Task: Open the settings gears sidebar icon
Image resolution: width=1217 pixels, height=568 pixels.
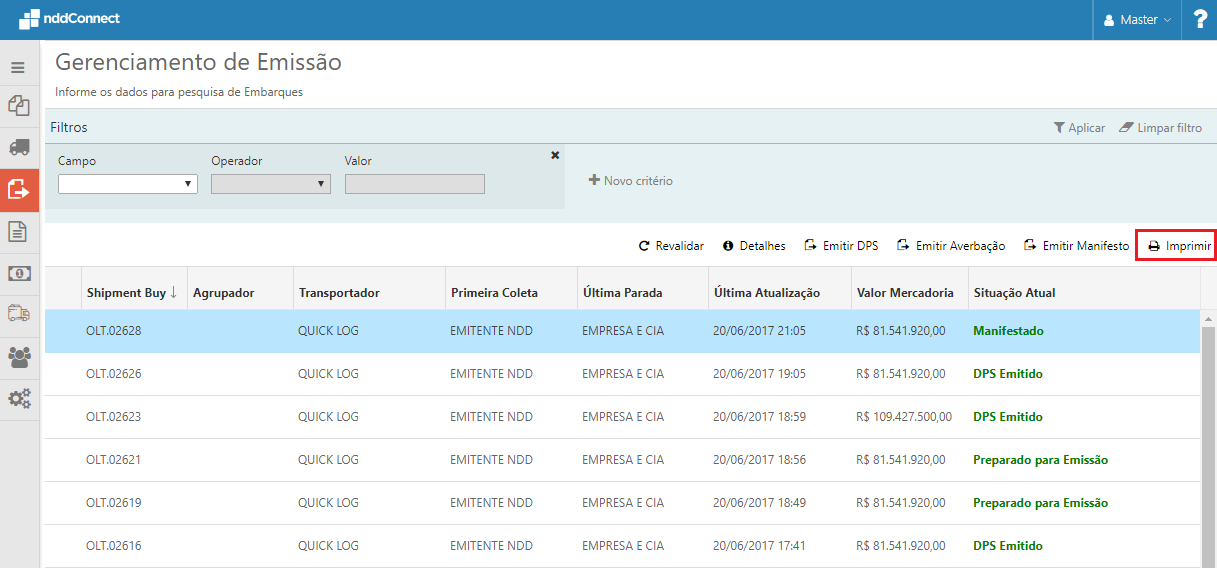Action: pos(19,398)
